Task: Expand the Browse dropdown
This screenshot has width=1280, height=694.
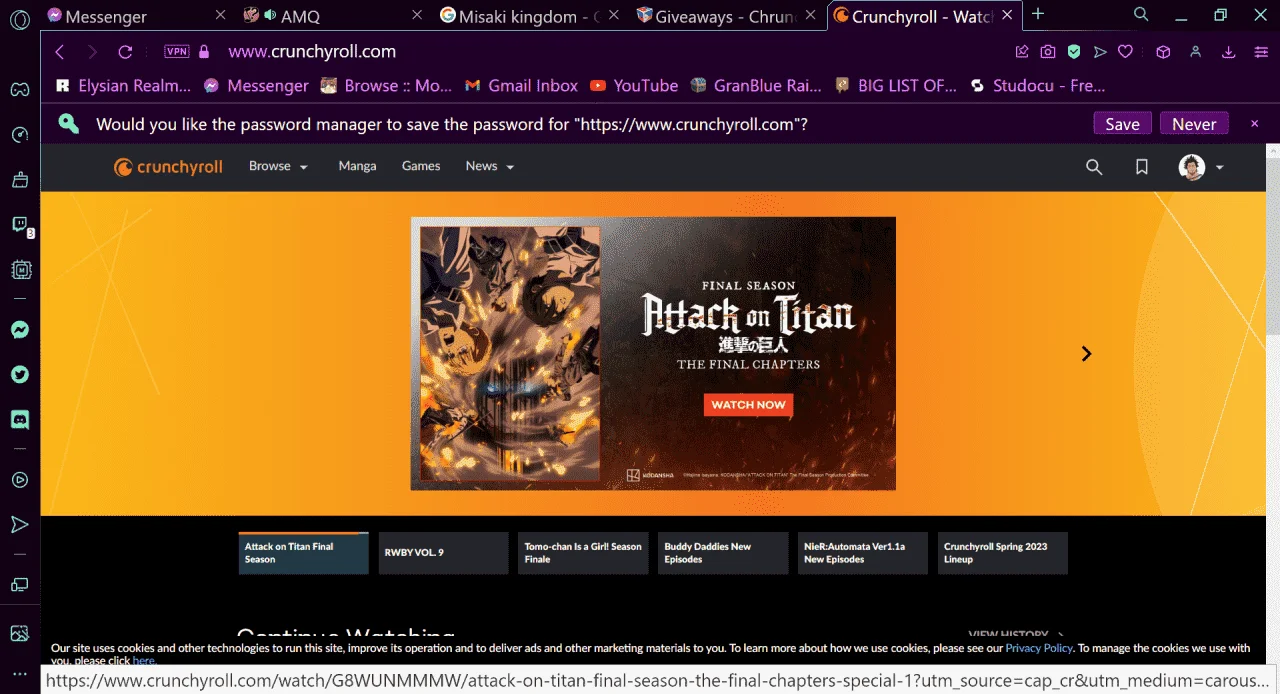Action: [x=279, y=166]
